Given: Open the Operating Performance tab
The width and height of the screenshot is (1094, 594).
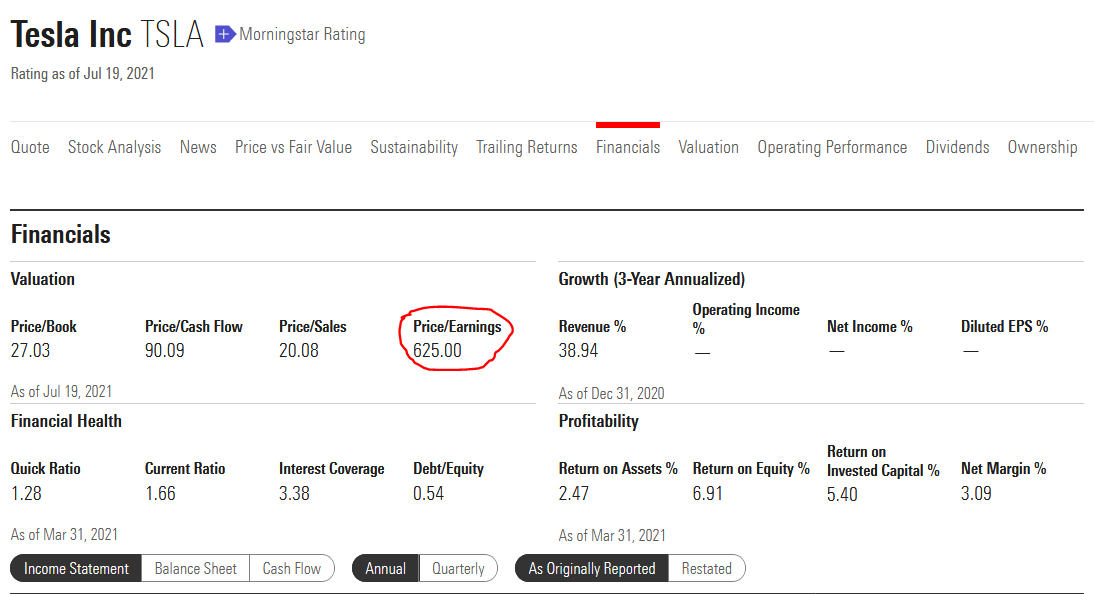Looking at the screenshot, I should pos(832,147).
